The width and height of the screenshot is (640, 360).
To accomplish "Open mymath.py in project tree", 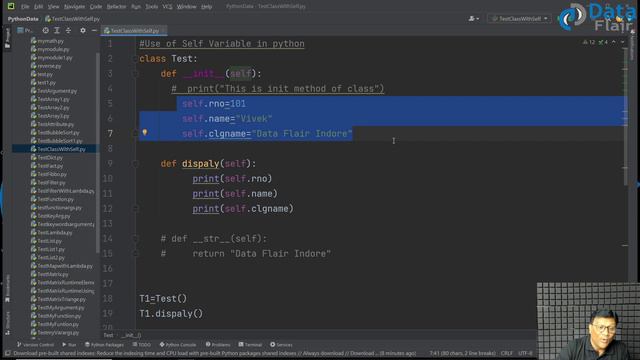I will click(x=47, y=41).
